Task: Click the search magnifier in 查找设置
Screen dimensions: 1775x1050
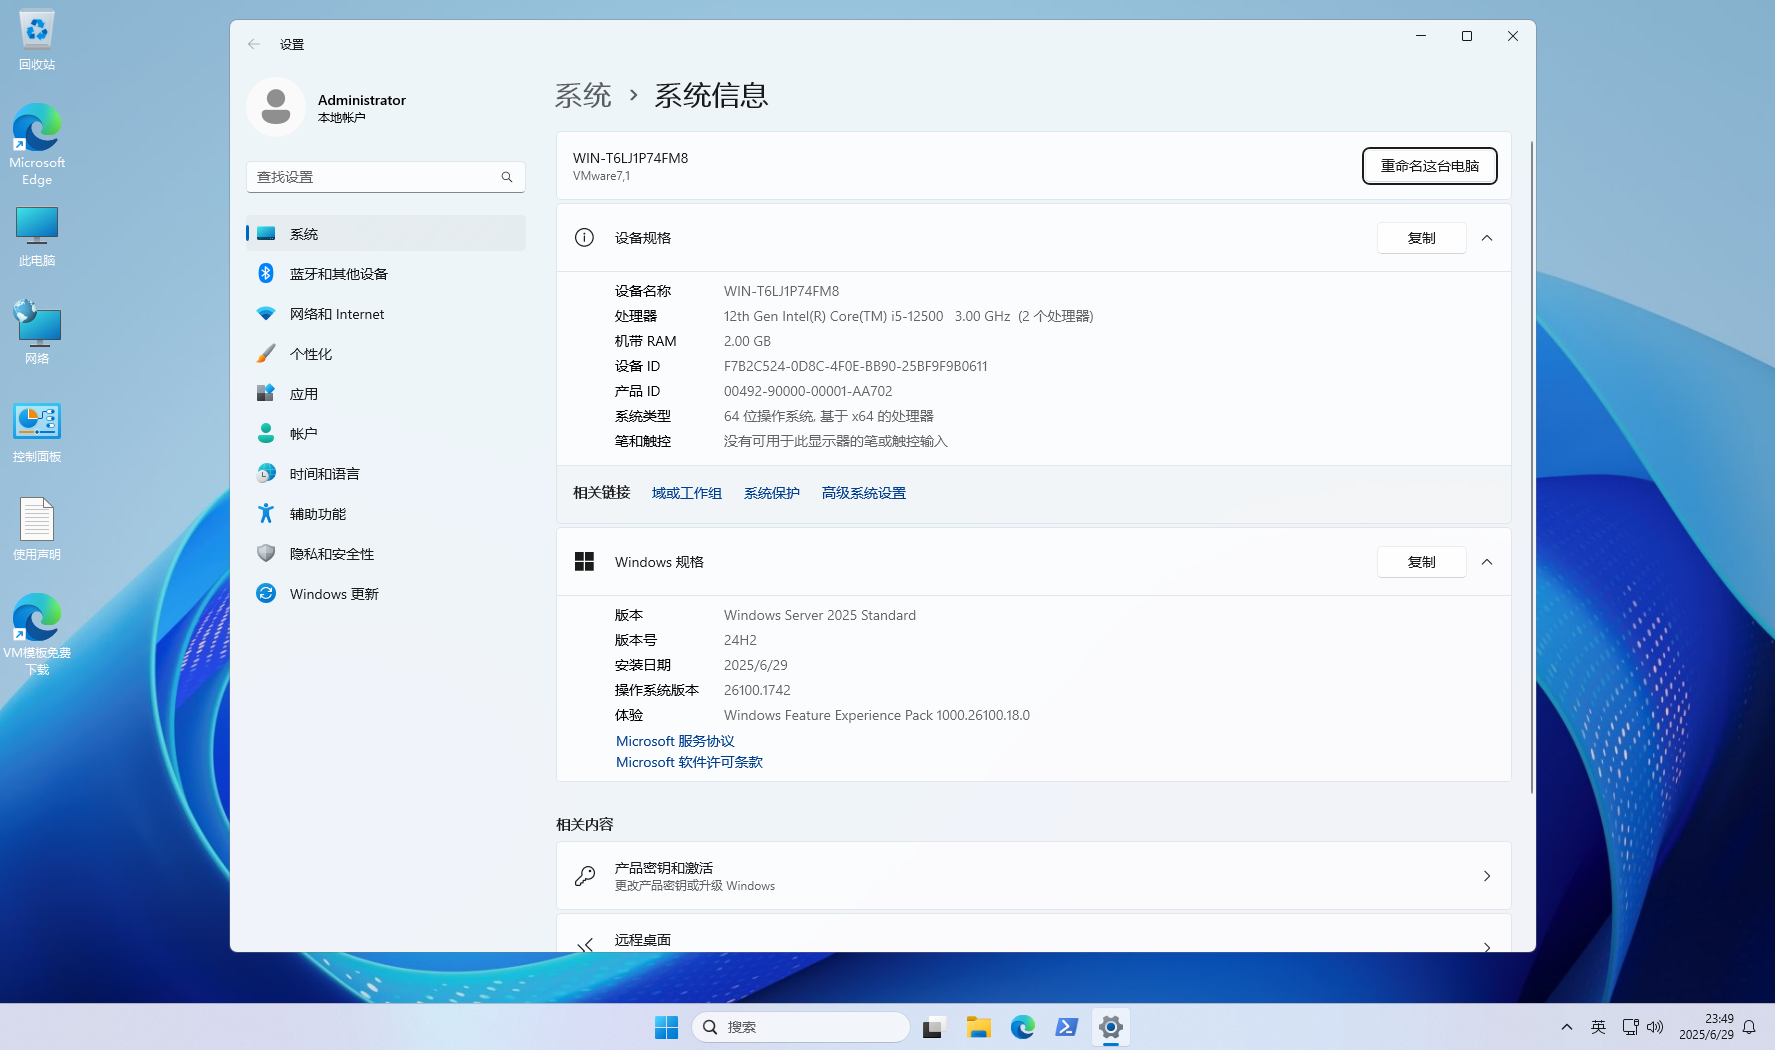Action: click(507, 177)
